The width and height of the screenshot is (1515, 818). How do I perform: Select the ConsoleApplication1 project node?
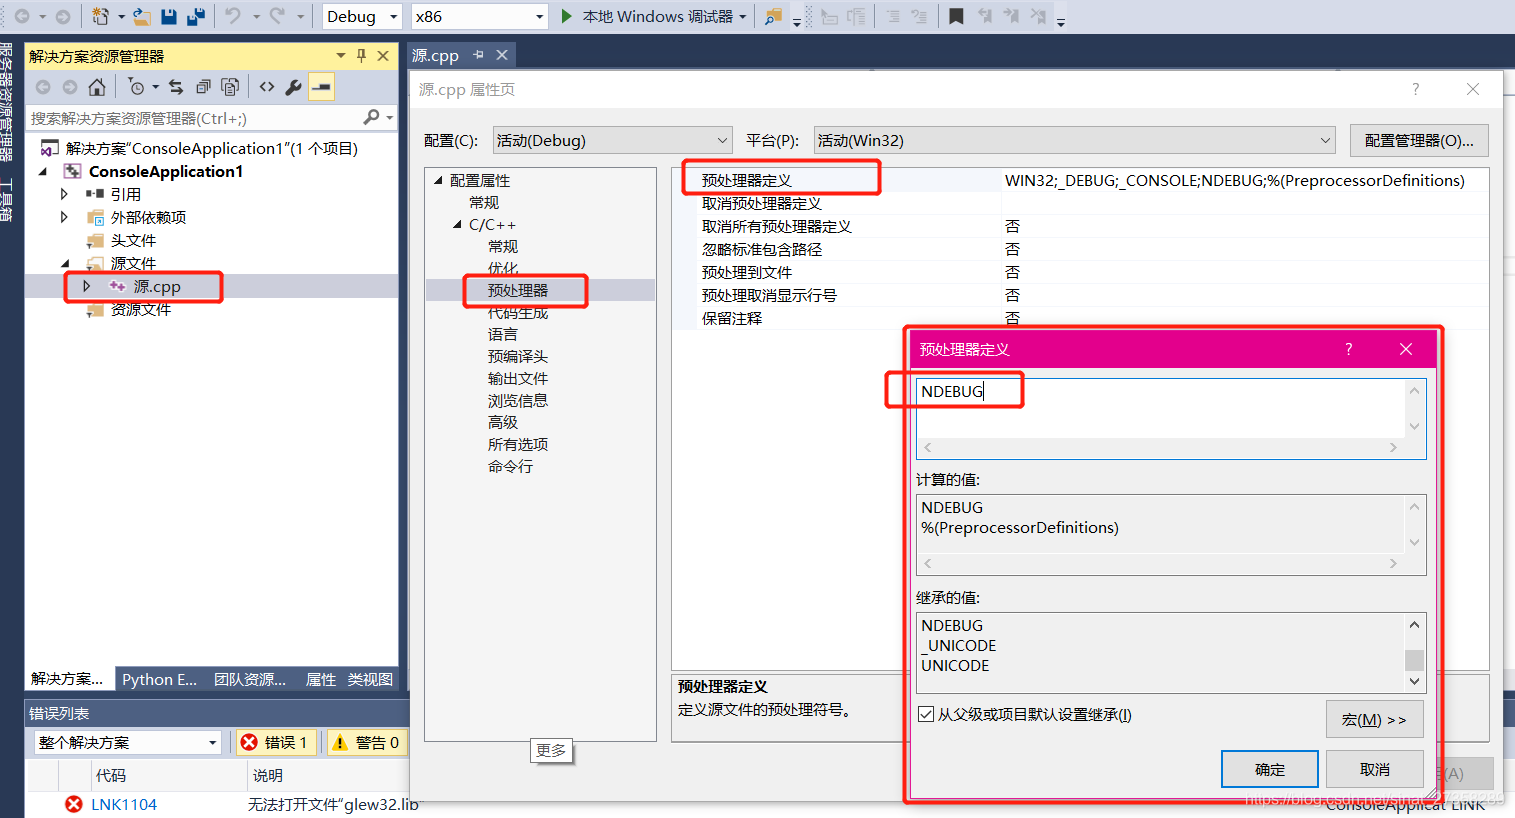point(166,171)
